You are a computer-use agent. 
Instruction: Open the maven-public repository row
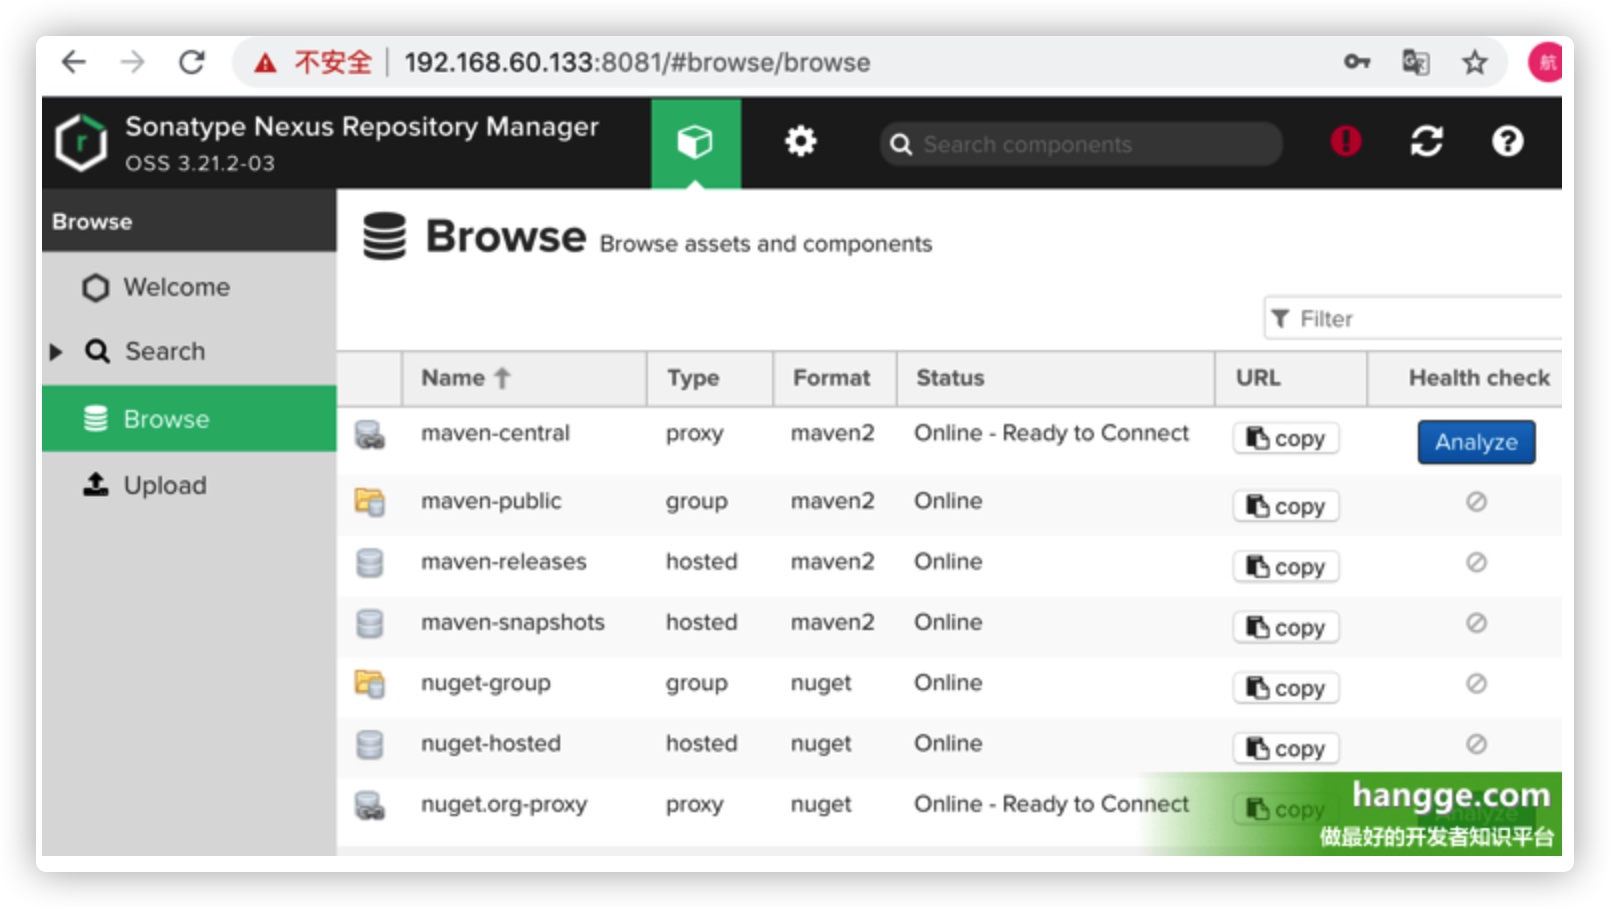[949, 504]
